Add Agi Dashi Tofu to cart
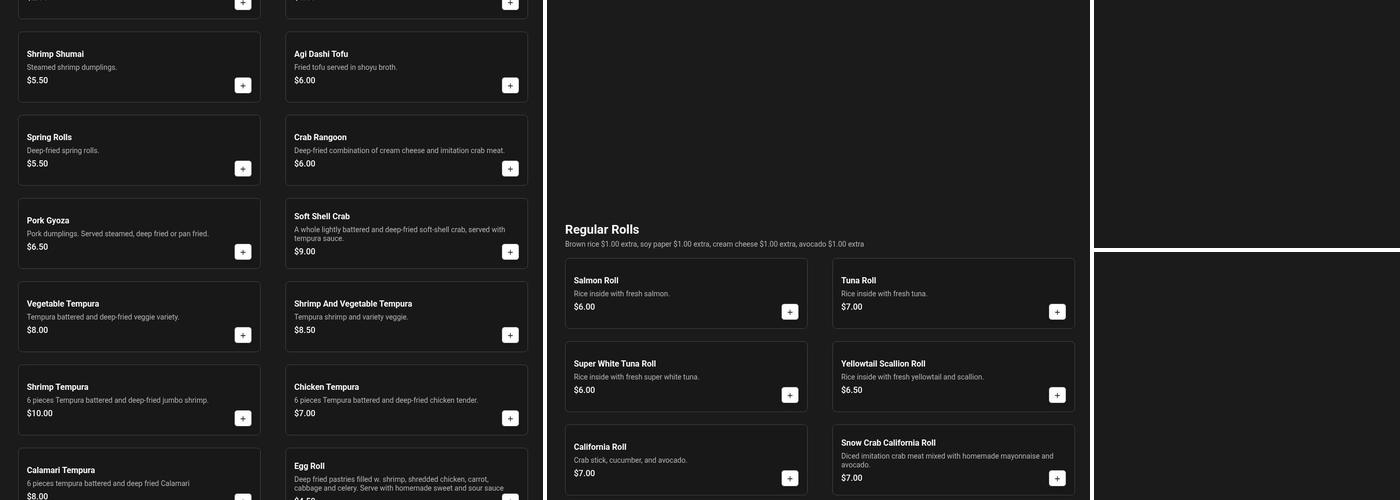Viewport: 1400px width, 500px height. [x=510, y=85]
